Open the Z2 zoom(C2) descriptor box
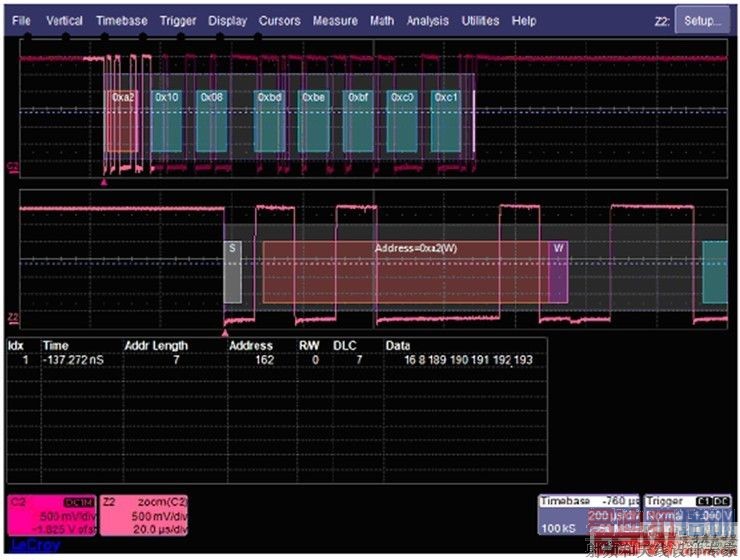Viewport: 740px width, 560px height. [143, 515]
